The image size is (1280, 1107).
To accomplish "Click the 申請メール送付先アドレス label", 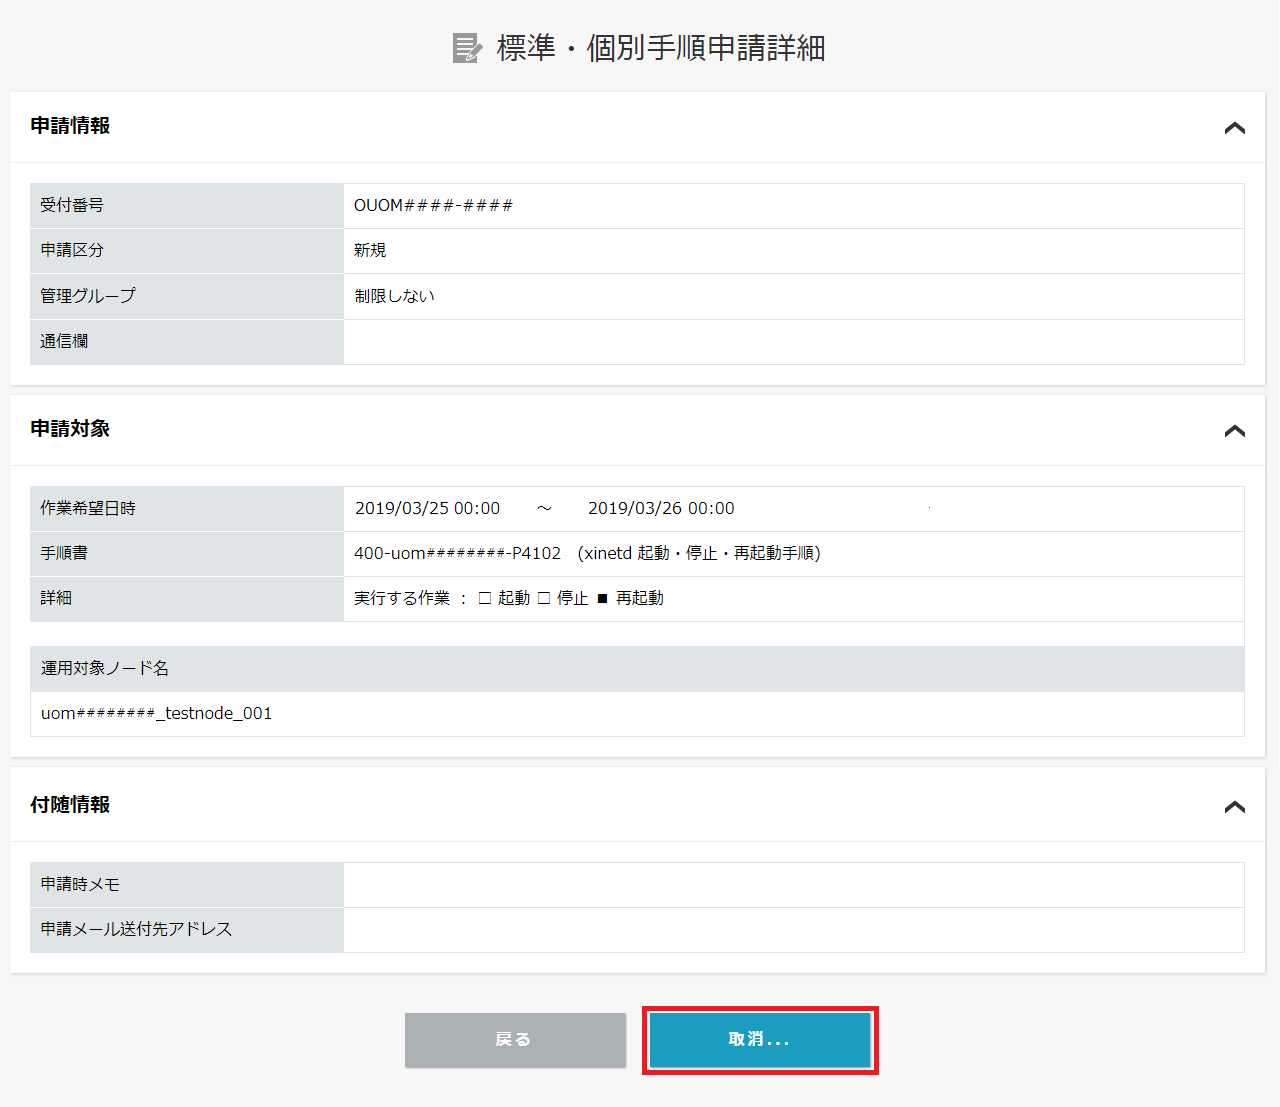I will (x=136, y=929).
